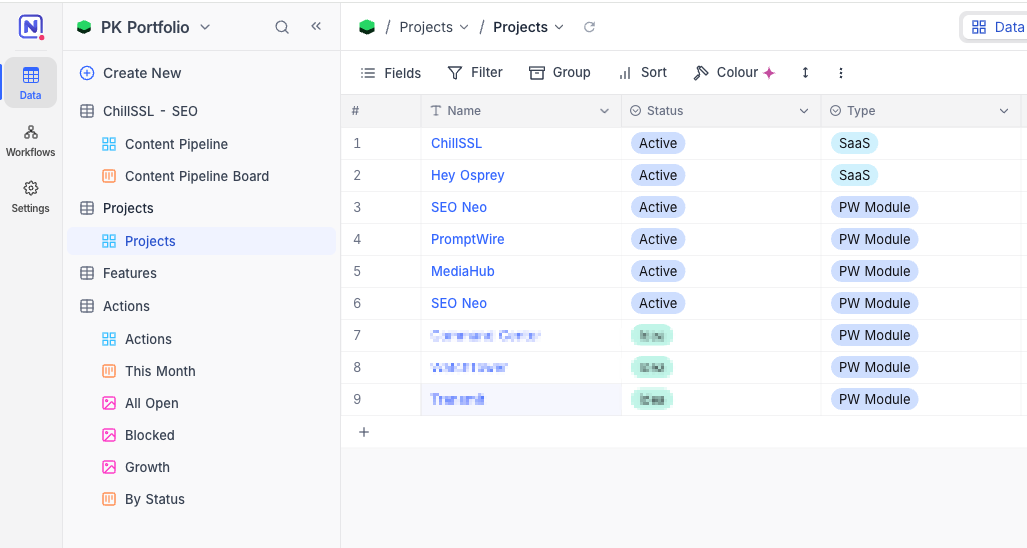Open the Filter toolbar option
The image size is (1027, 548).
pos(475,73)
